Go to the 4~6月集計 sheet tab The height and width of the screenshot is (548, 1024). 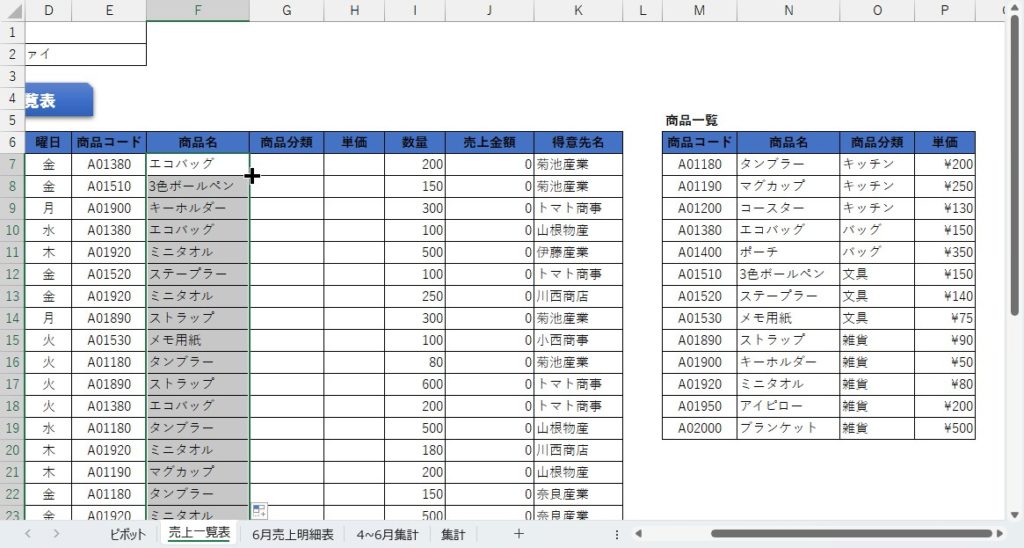tap(387, 534)
